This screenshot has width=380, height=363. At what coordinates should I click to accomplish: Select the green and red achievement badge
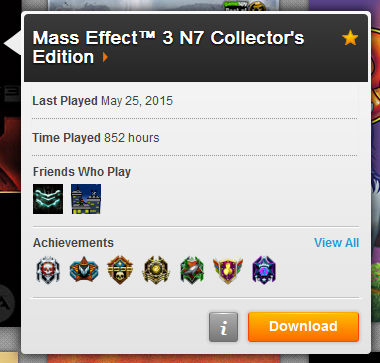[x=192, y=270]
